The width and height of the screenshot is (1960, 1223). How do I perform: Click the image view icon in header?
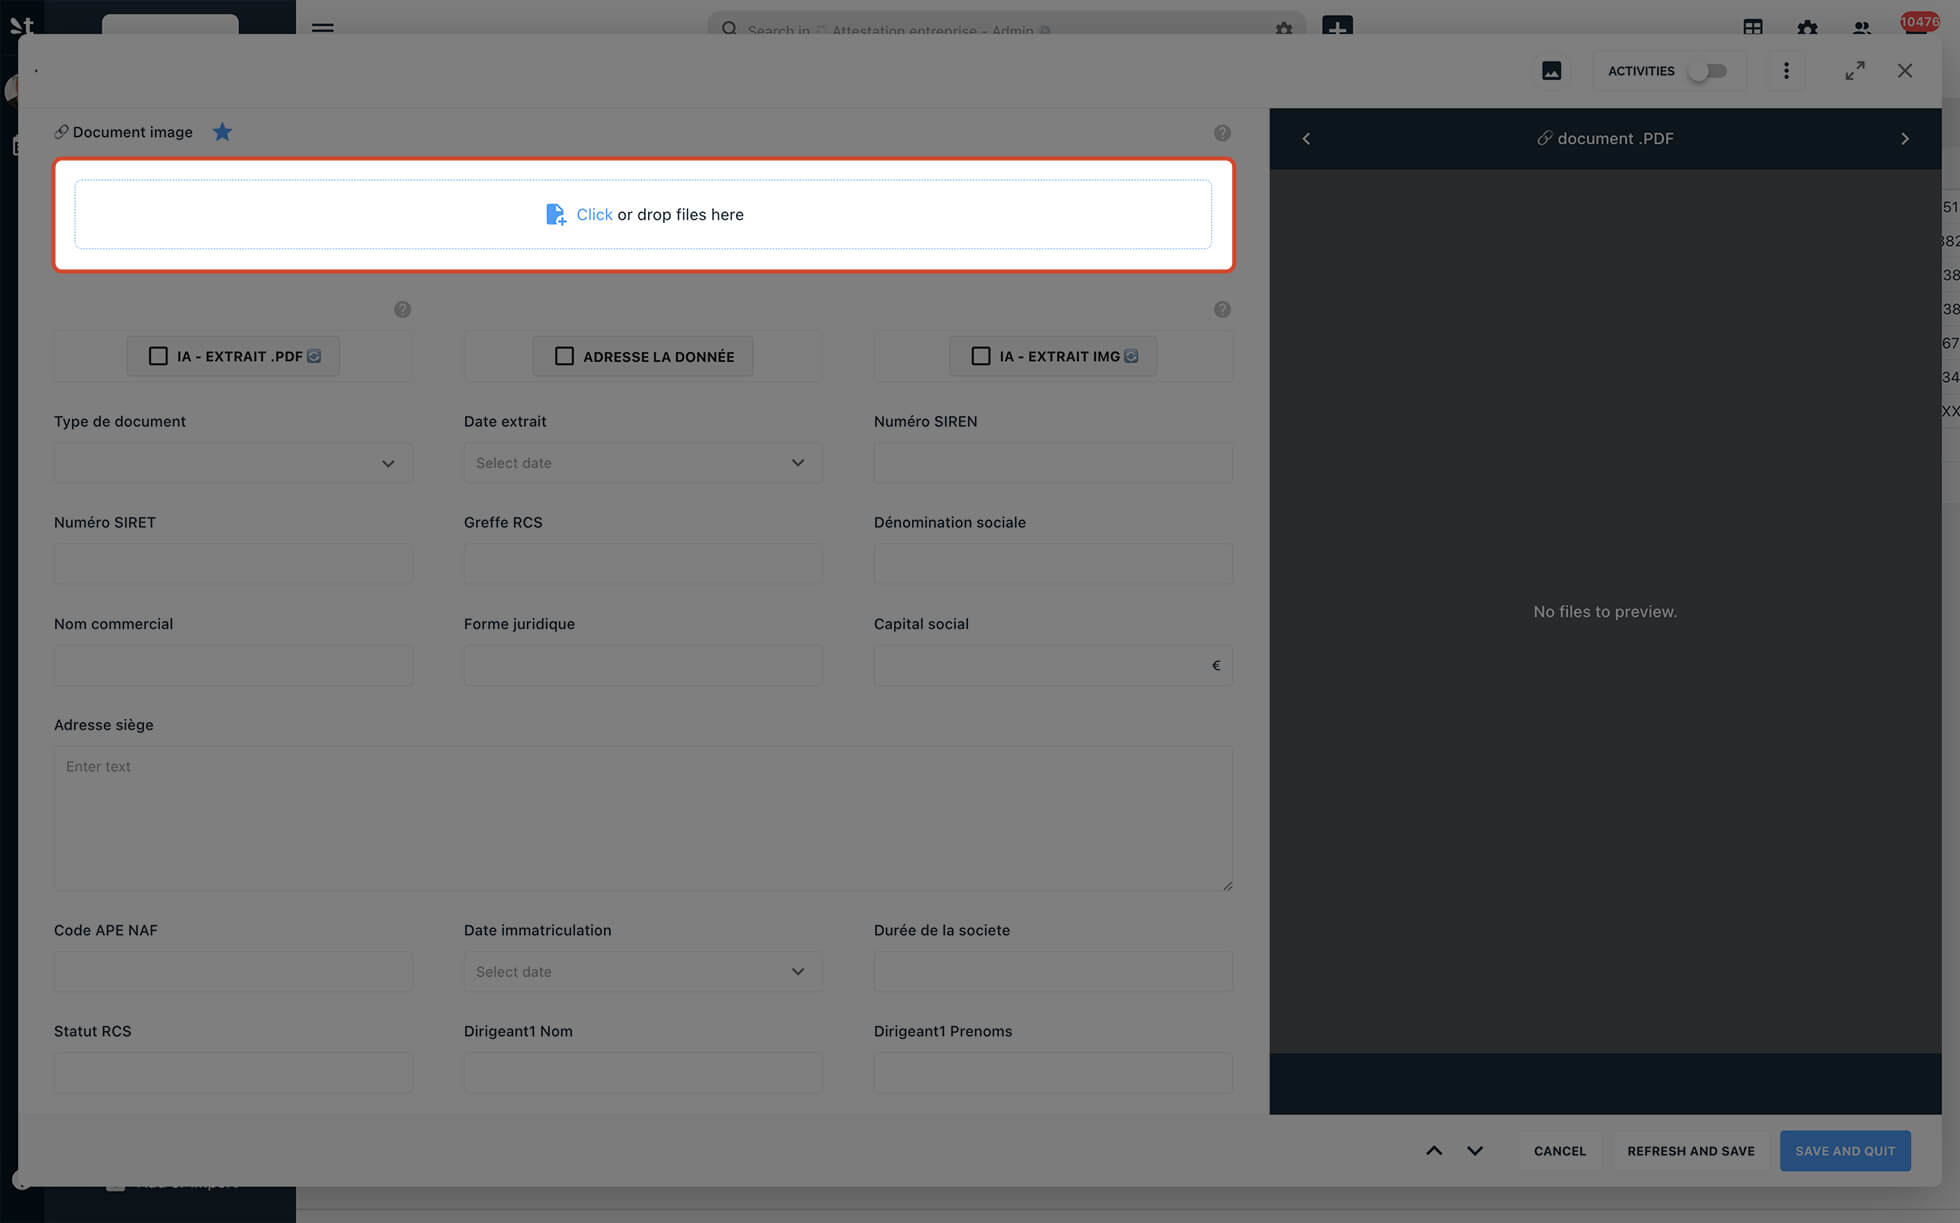click(1551, 71)
